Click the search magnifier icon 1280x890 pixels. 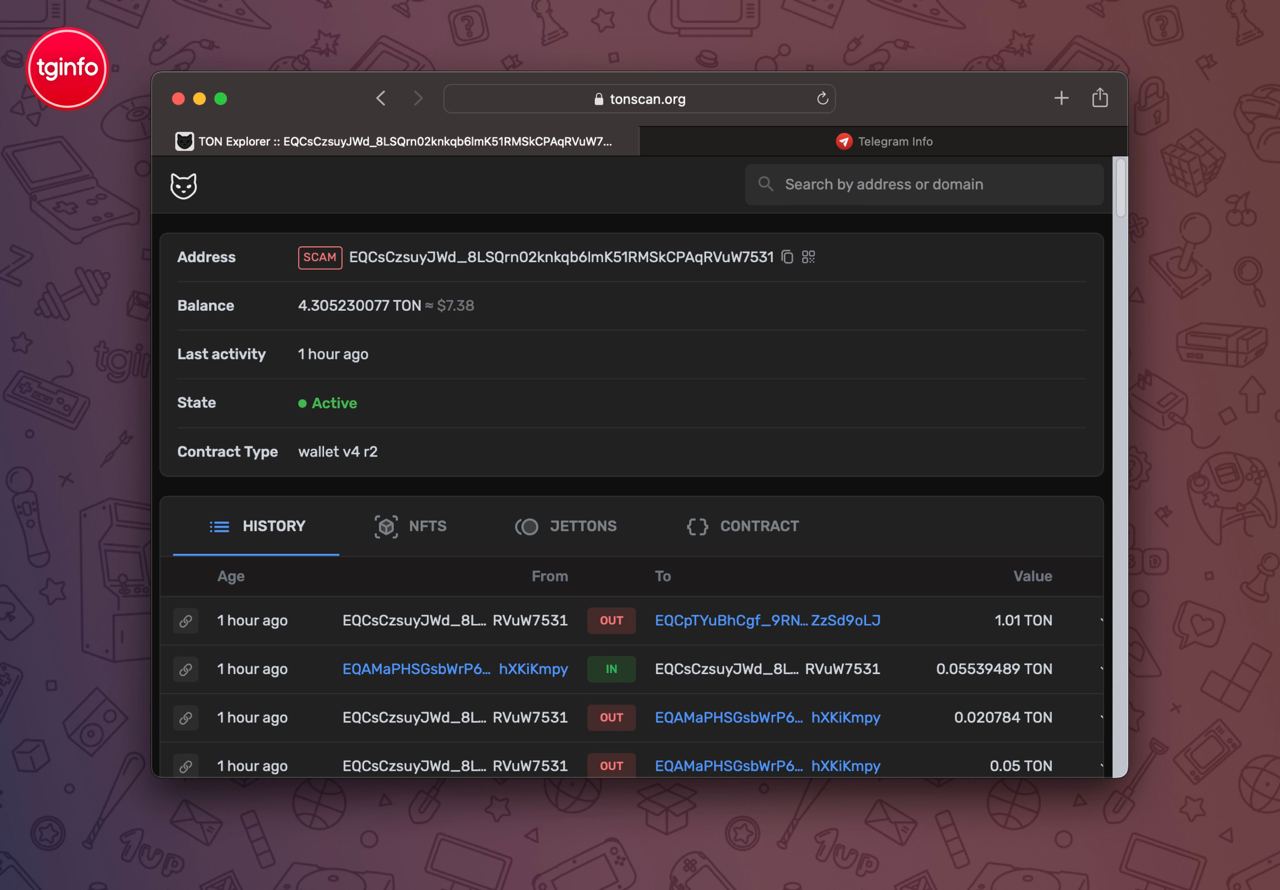coord(766,184)
